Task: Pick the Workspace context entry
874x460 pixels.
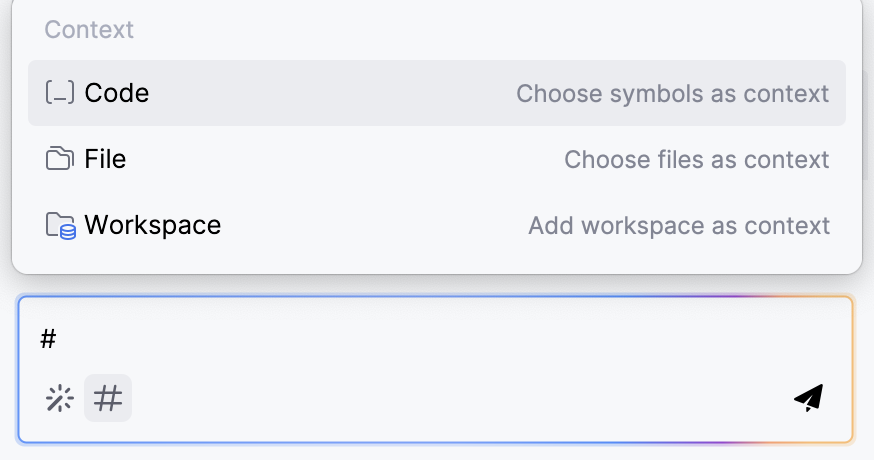Action: coord(152,225)
